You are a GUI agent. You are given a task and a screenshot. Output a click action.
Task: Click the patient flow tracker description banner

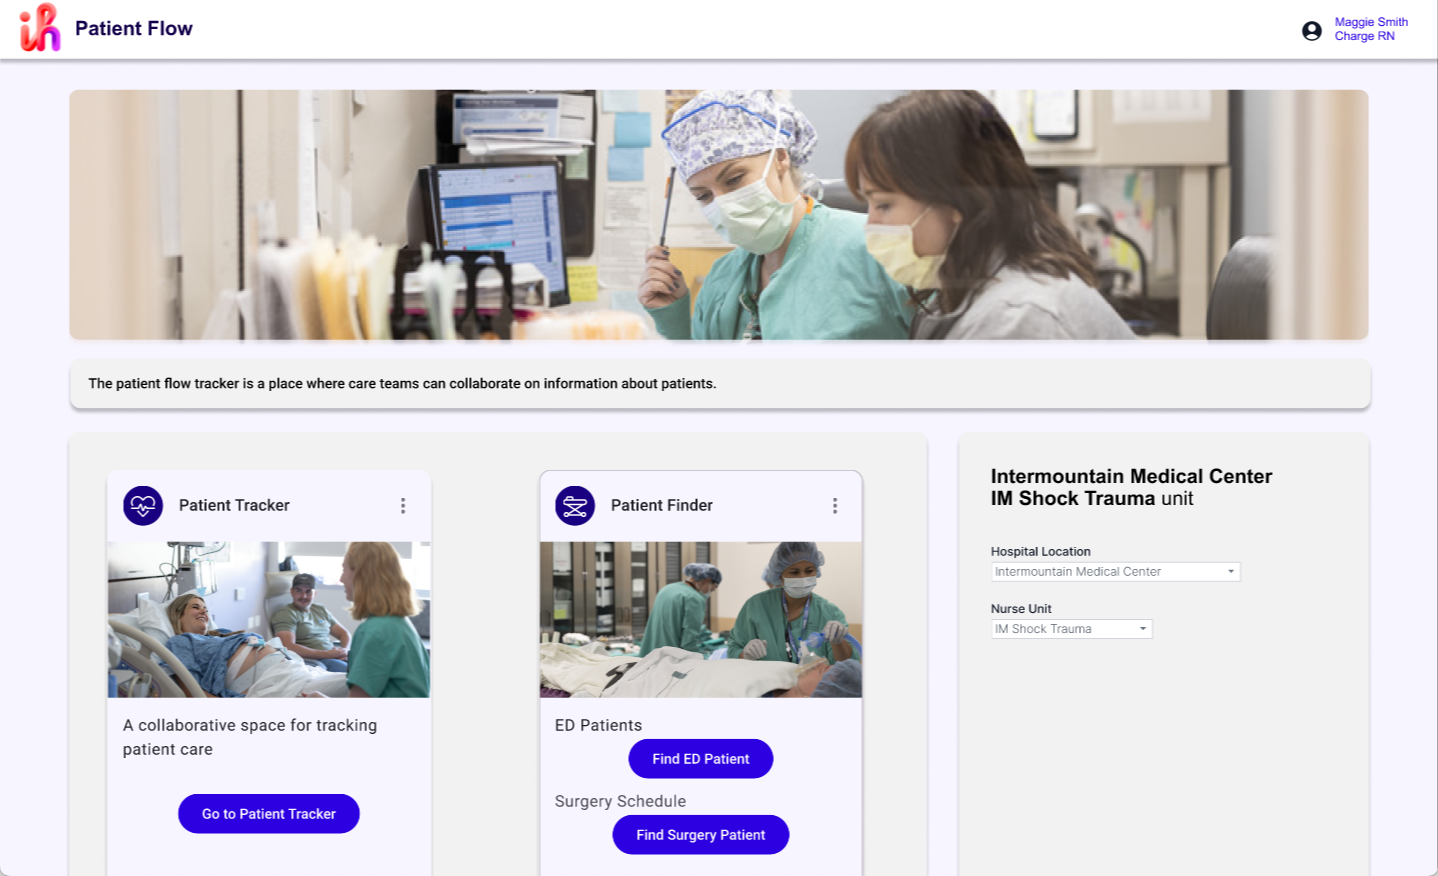coord(719,384)
